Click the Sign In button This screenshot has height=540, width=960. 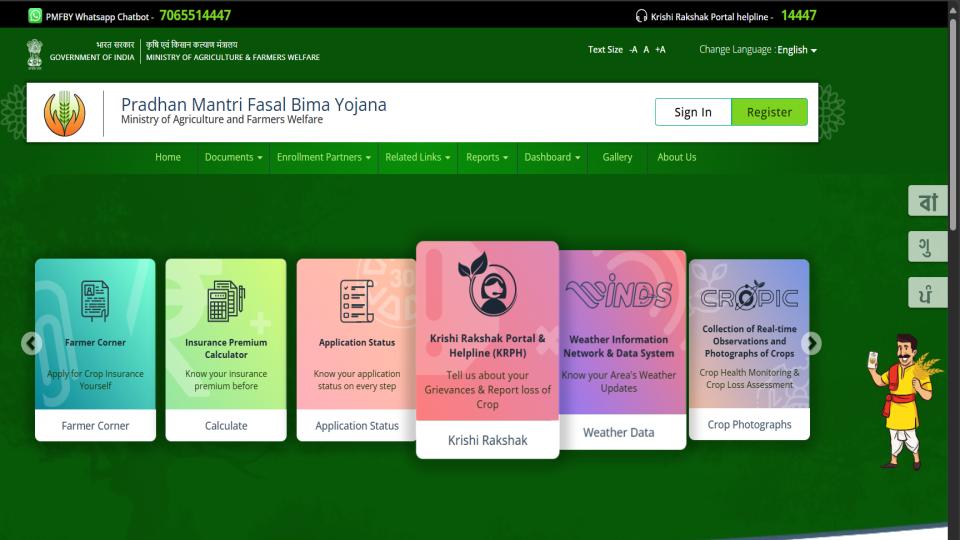693,112
